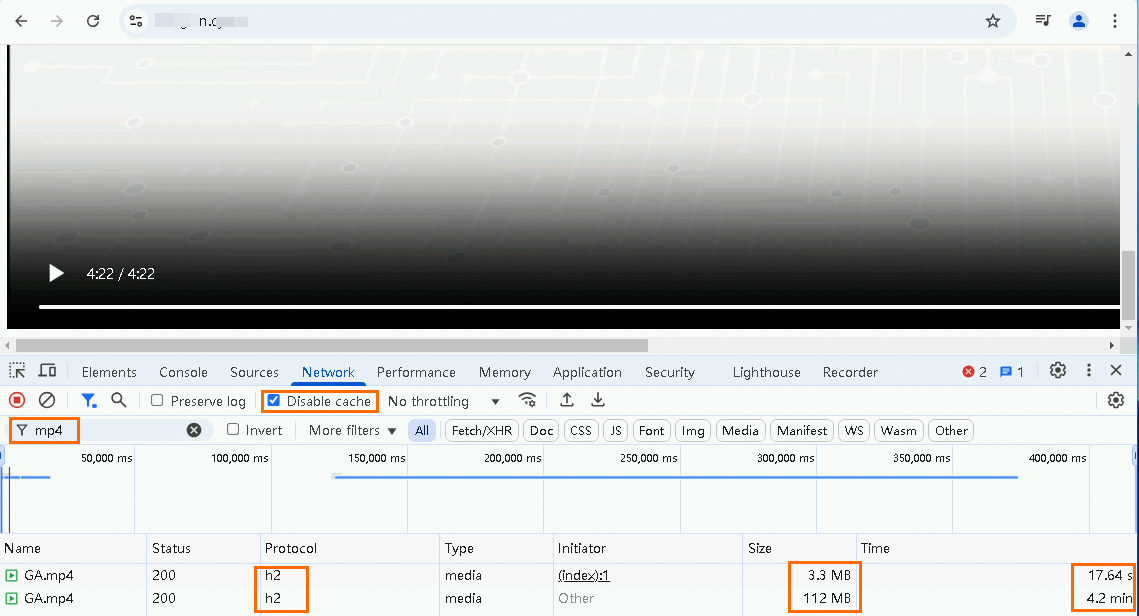Enable Preserve log checkbox
Viewport: 1139px width, 616px height.
[x=157, y=400]
